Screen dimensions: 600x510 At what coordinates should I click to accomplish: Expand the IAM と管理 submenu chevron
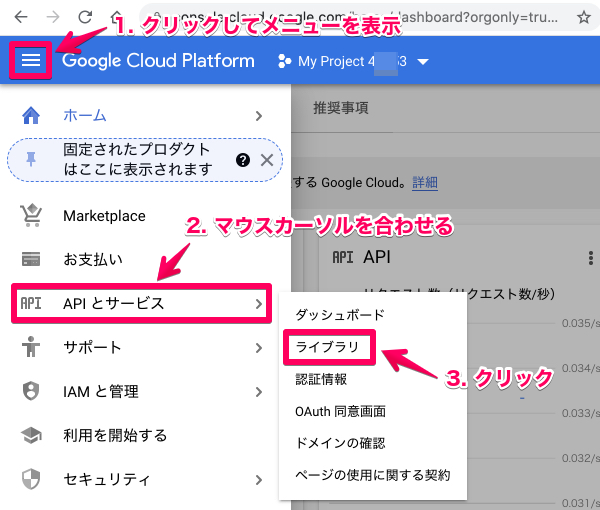click(259, 392)
